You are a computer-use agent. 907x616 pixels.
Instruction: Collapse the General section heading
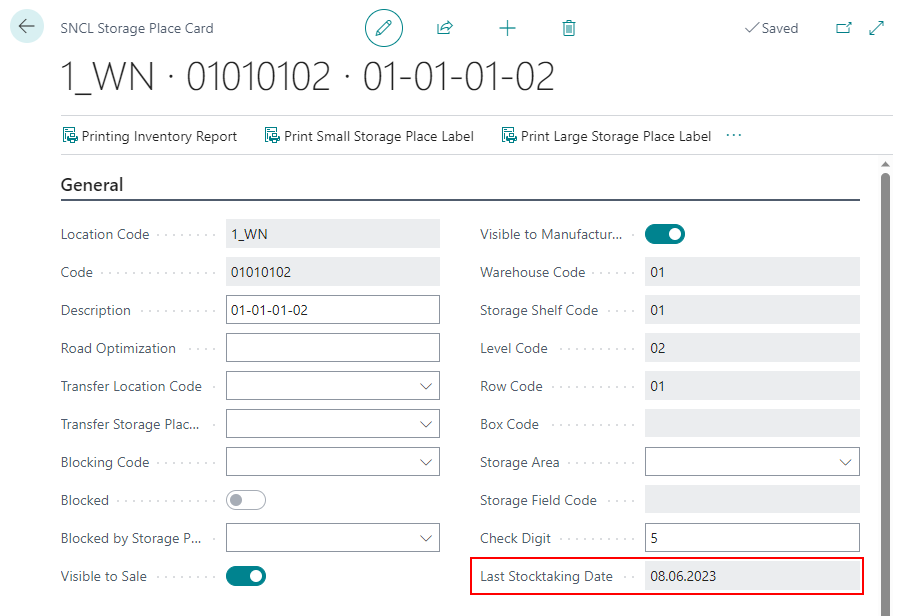pyautogui.click(x=92, y=185)
